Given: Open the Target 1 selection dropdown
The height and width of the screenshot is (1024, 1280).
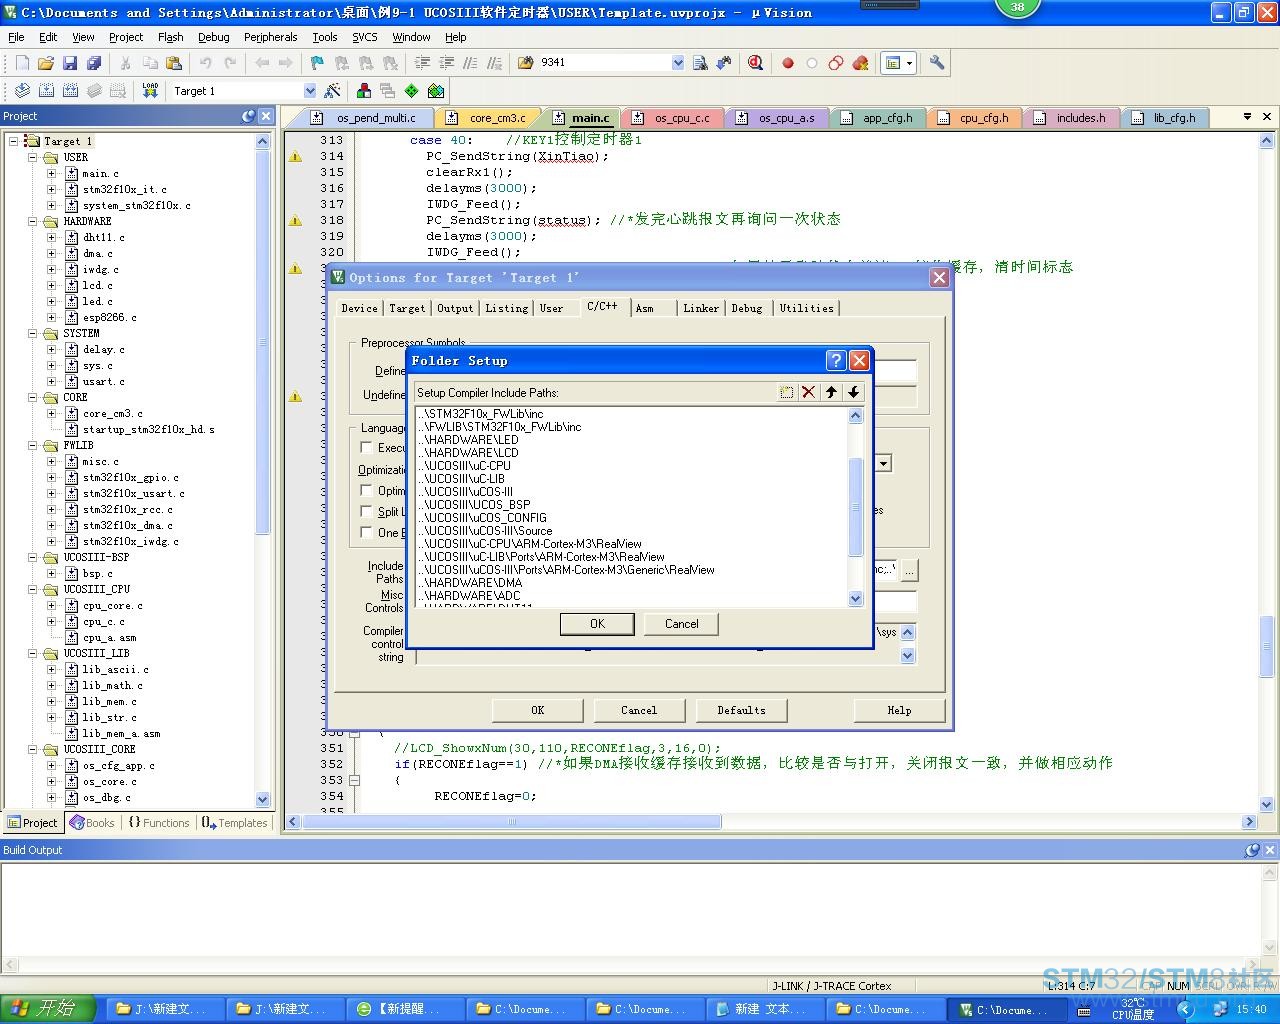Looking at the screenshot, I should (309, 91).
